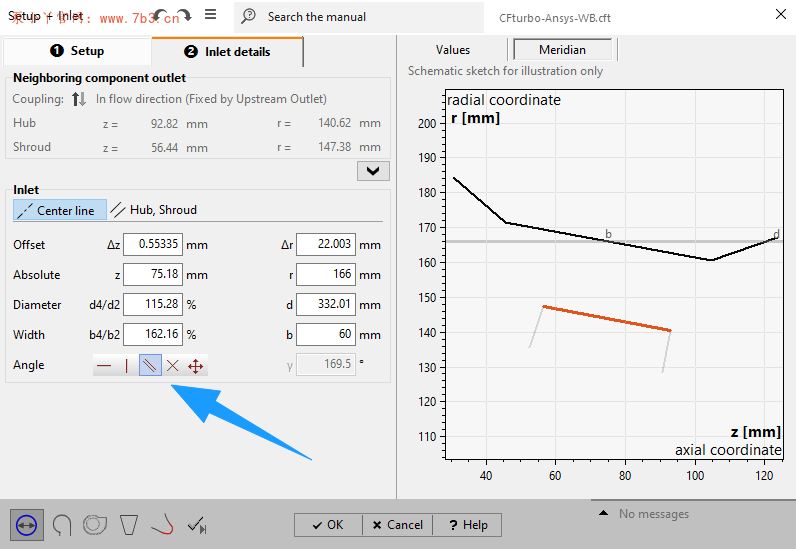Click the Cancel button
Image resolution: width=796 pixels, height=549 pixels.
click(397, 525)
